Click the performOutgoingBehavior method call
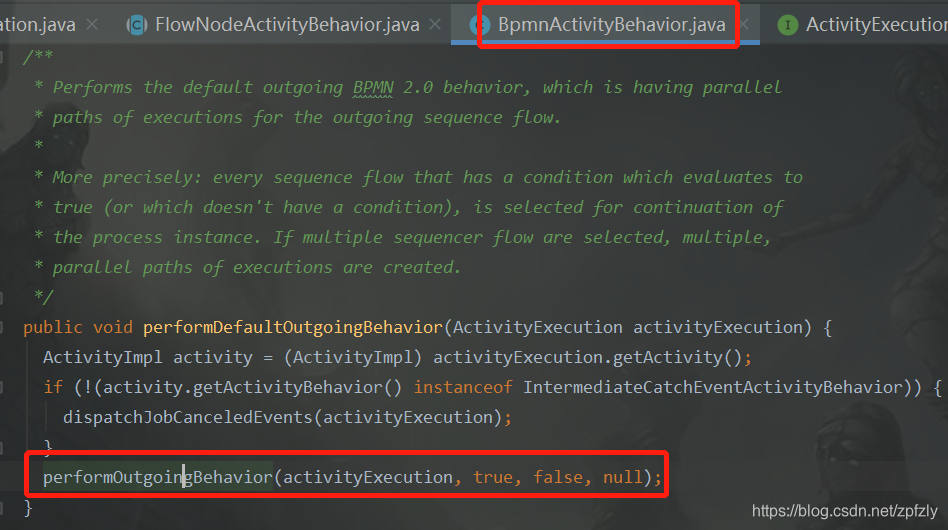The width and height of the screenshot is (948, 530). (x=158, y=477)
